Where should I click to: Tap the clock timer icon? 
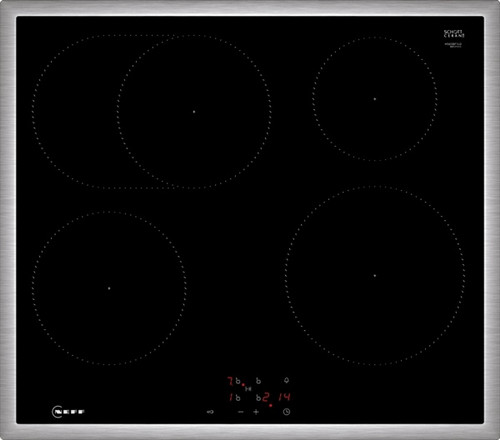pos(286,412)
